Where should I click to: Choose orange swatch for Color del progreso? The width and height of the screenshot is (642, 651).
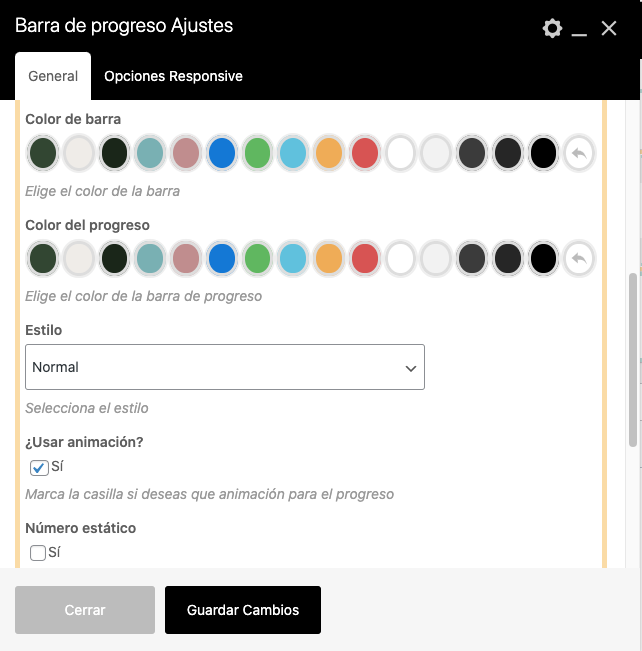click(329, 259)
